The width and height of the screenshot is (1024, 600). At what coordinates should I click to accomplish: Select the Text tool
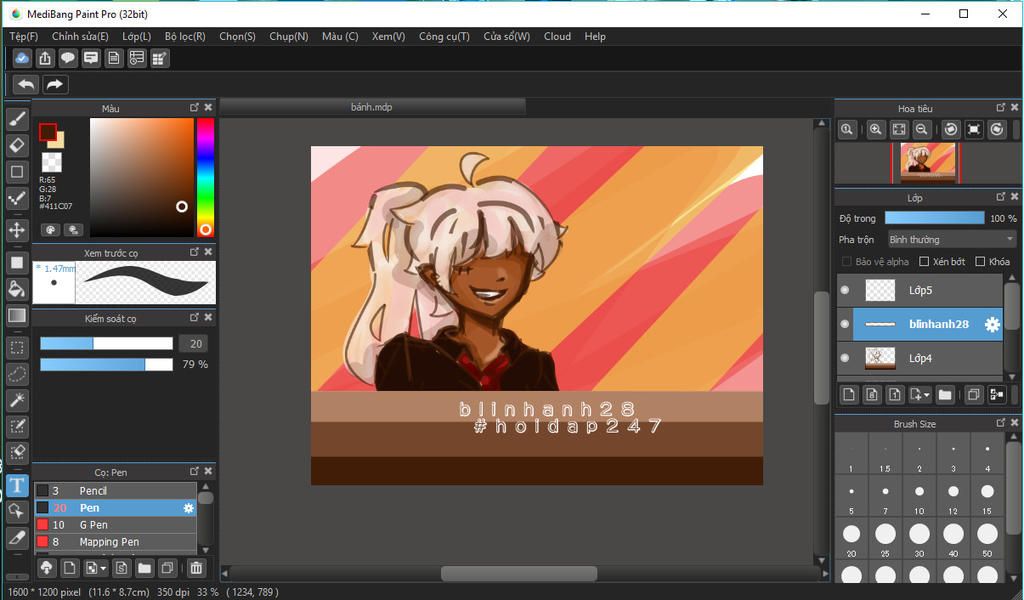coord(17,485)
